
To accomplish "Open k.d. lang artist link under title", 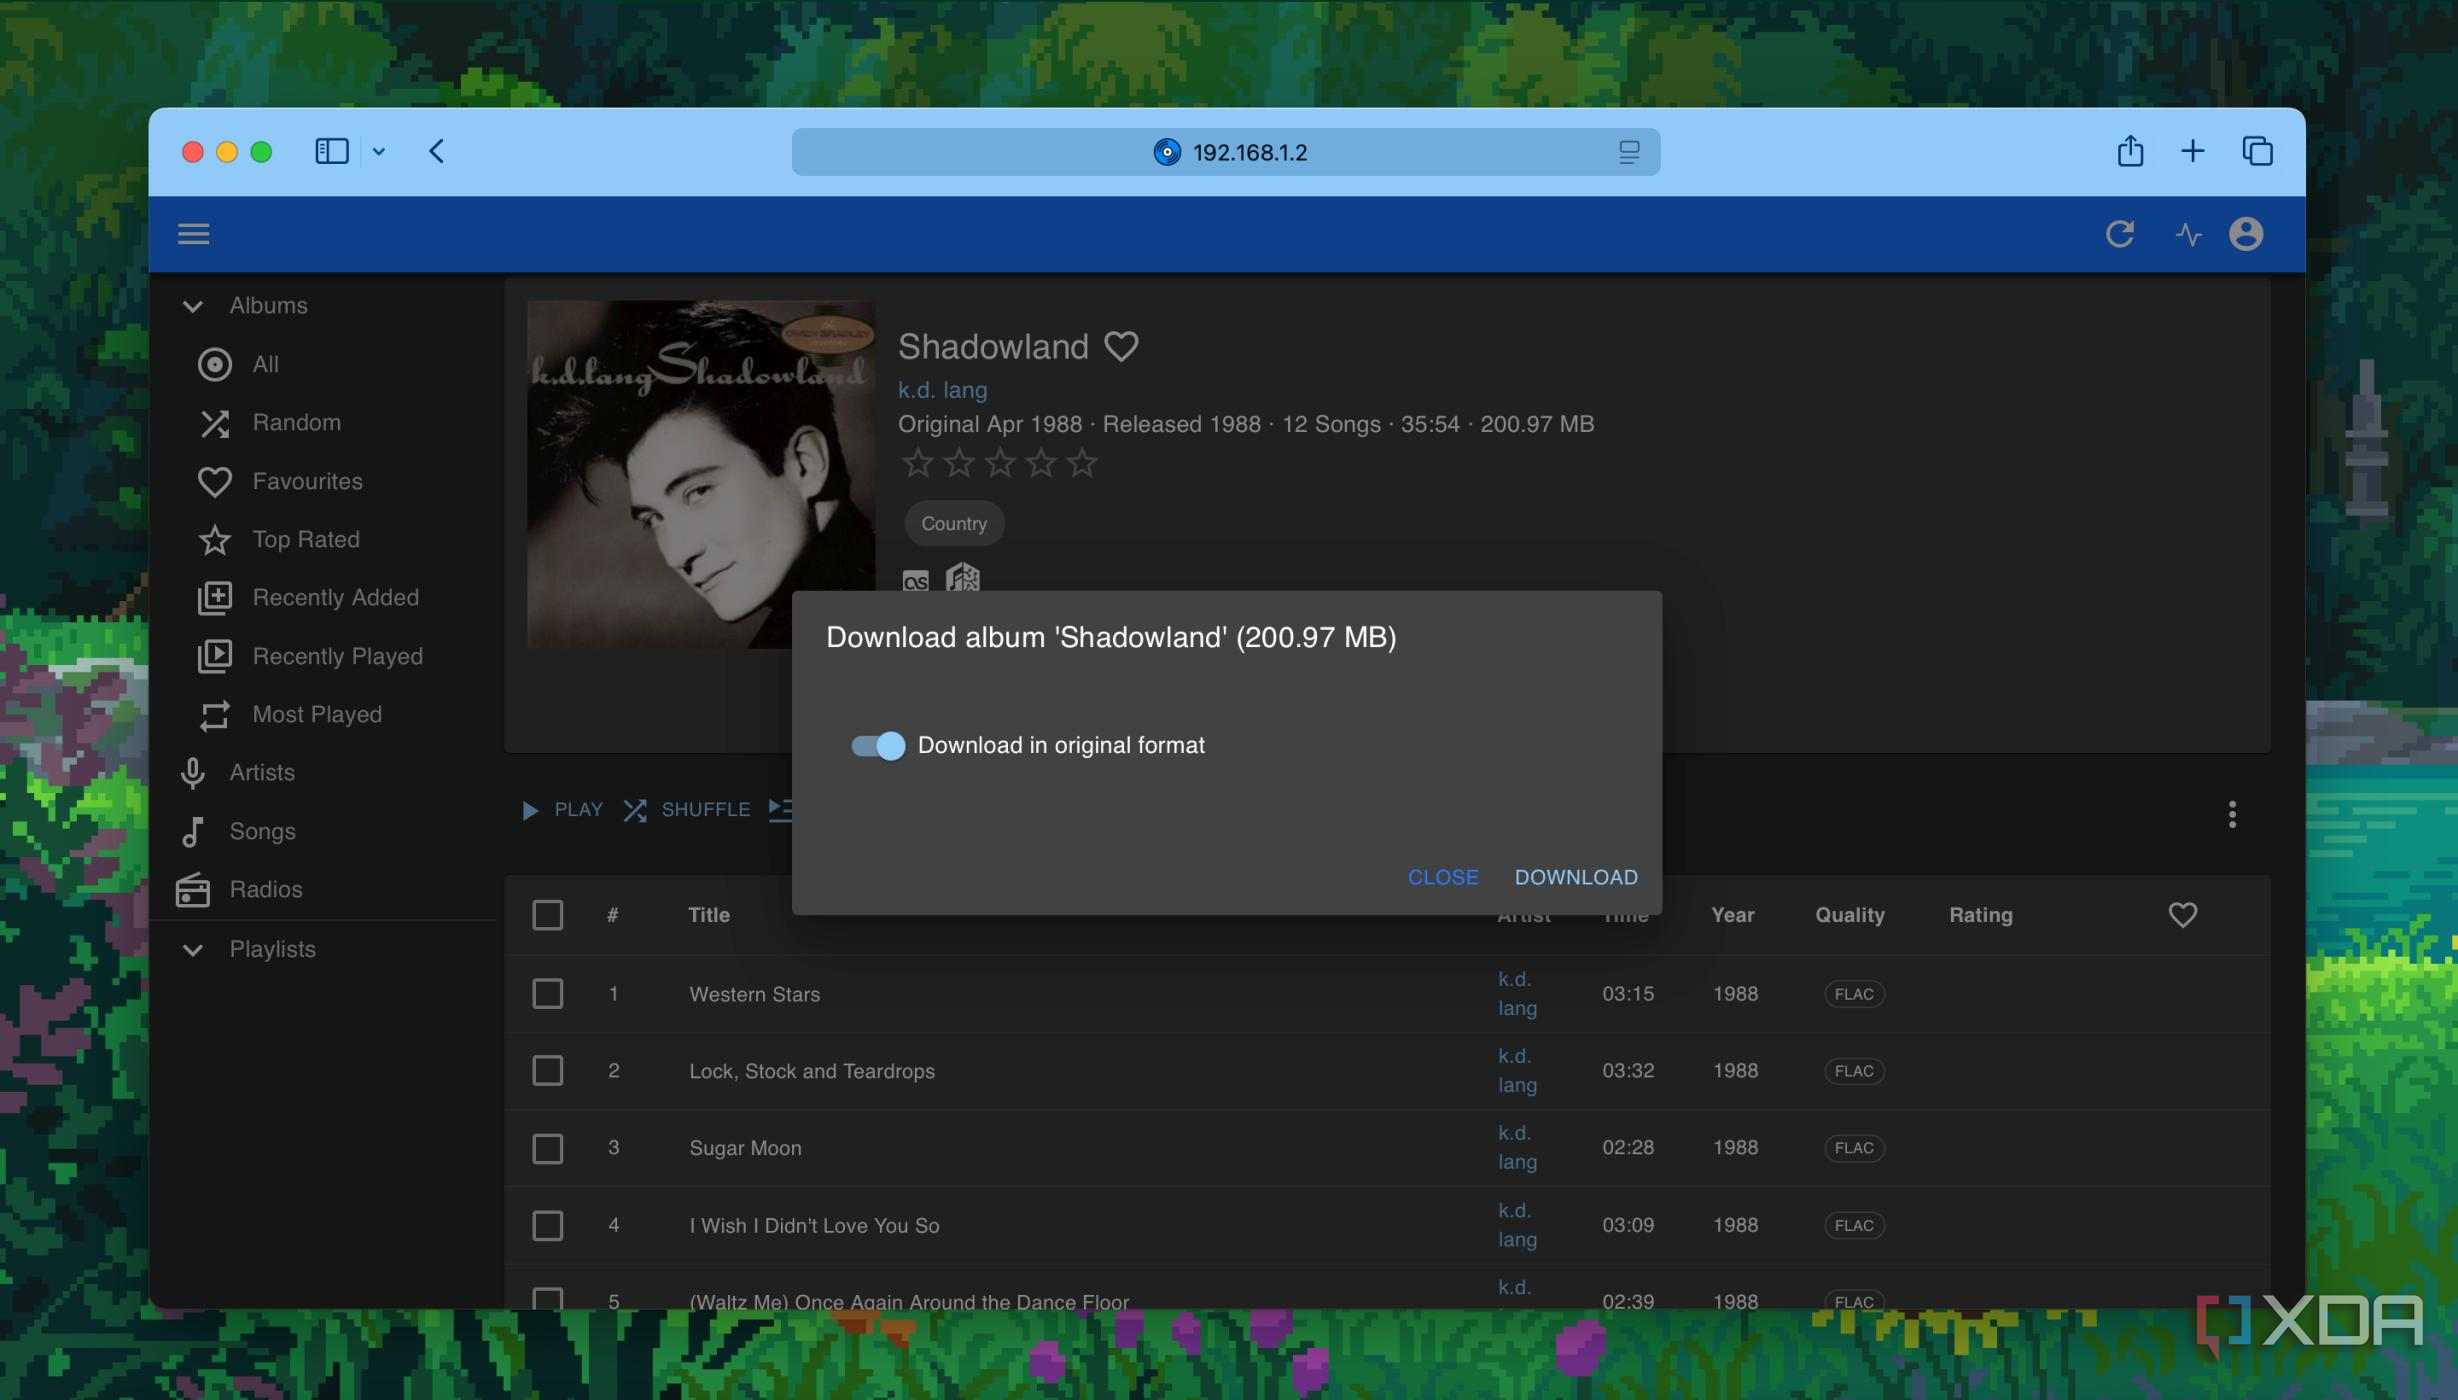I will (942, 390).
